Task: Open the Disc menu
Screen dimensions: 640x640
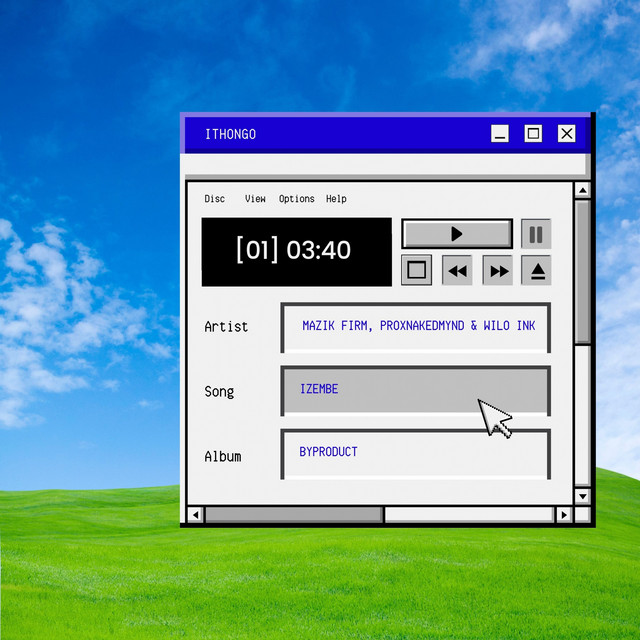Action: coord(214,199)
